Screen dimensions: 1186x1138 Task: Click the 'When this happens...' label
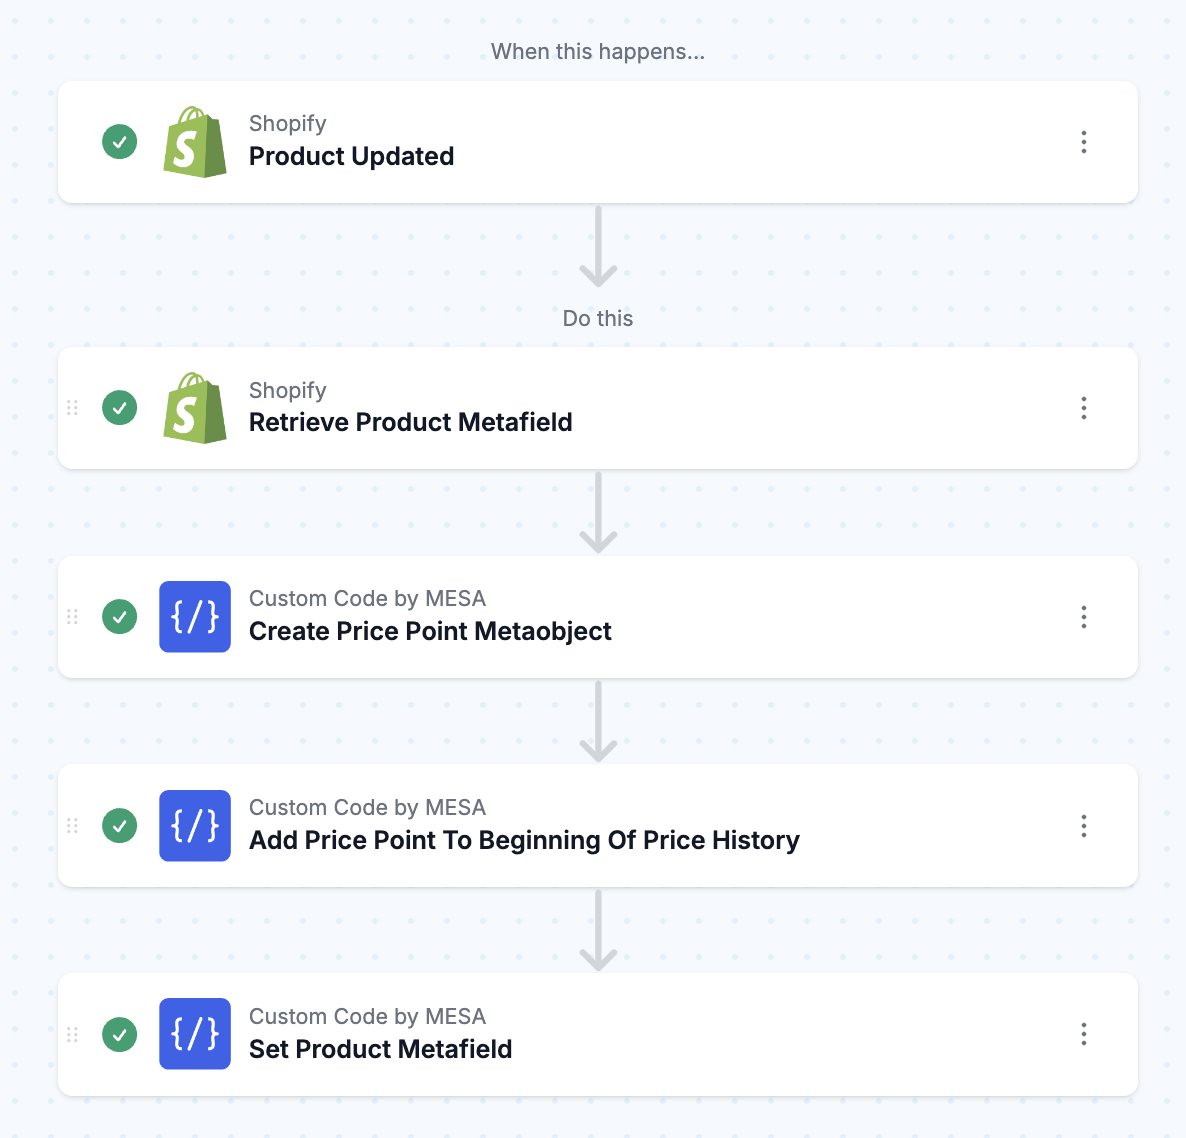pos(598,51)
